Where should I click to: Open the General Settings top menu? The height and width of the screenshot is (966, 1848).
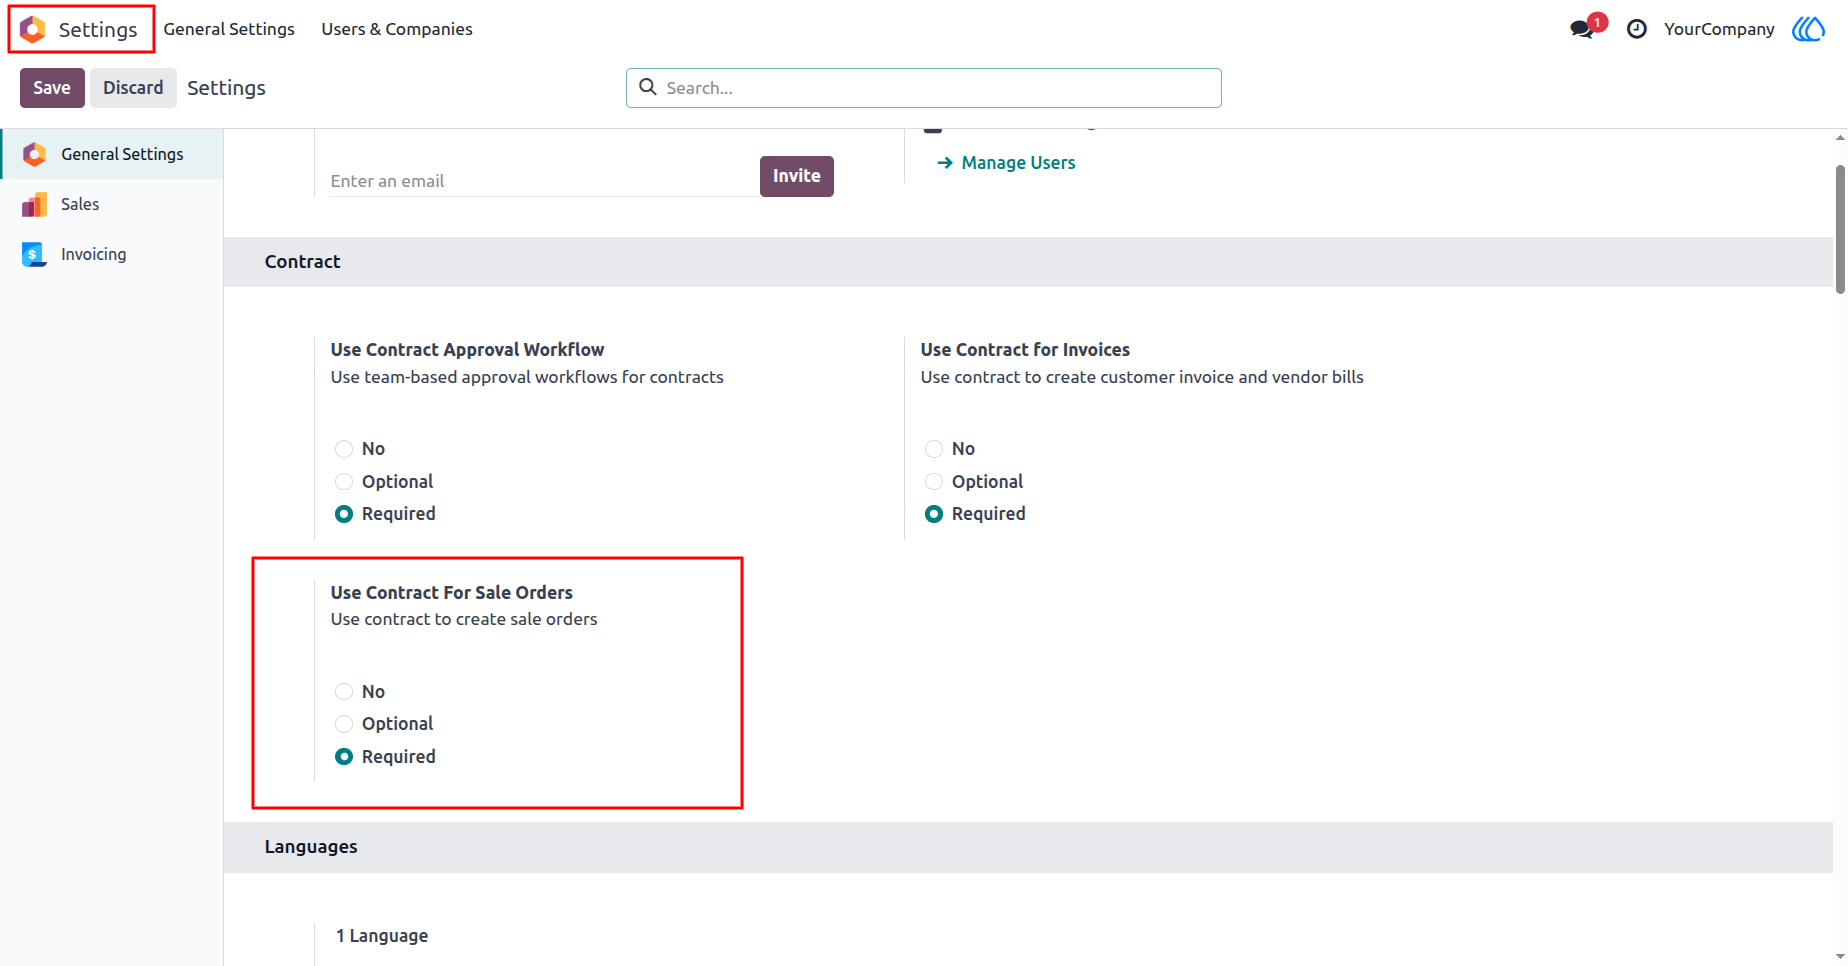coord(229,29)
